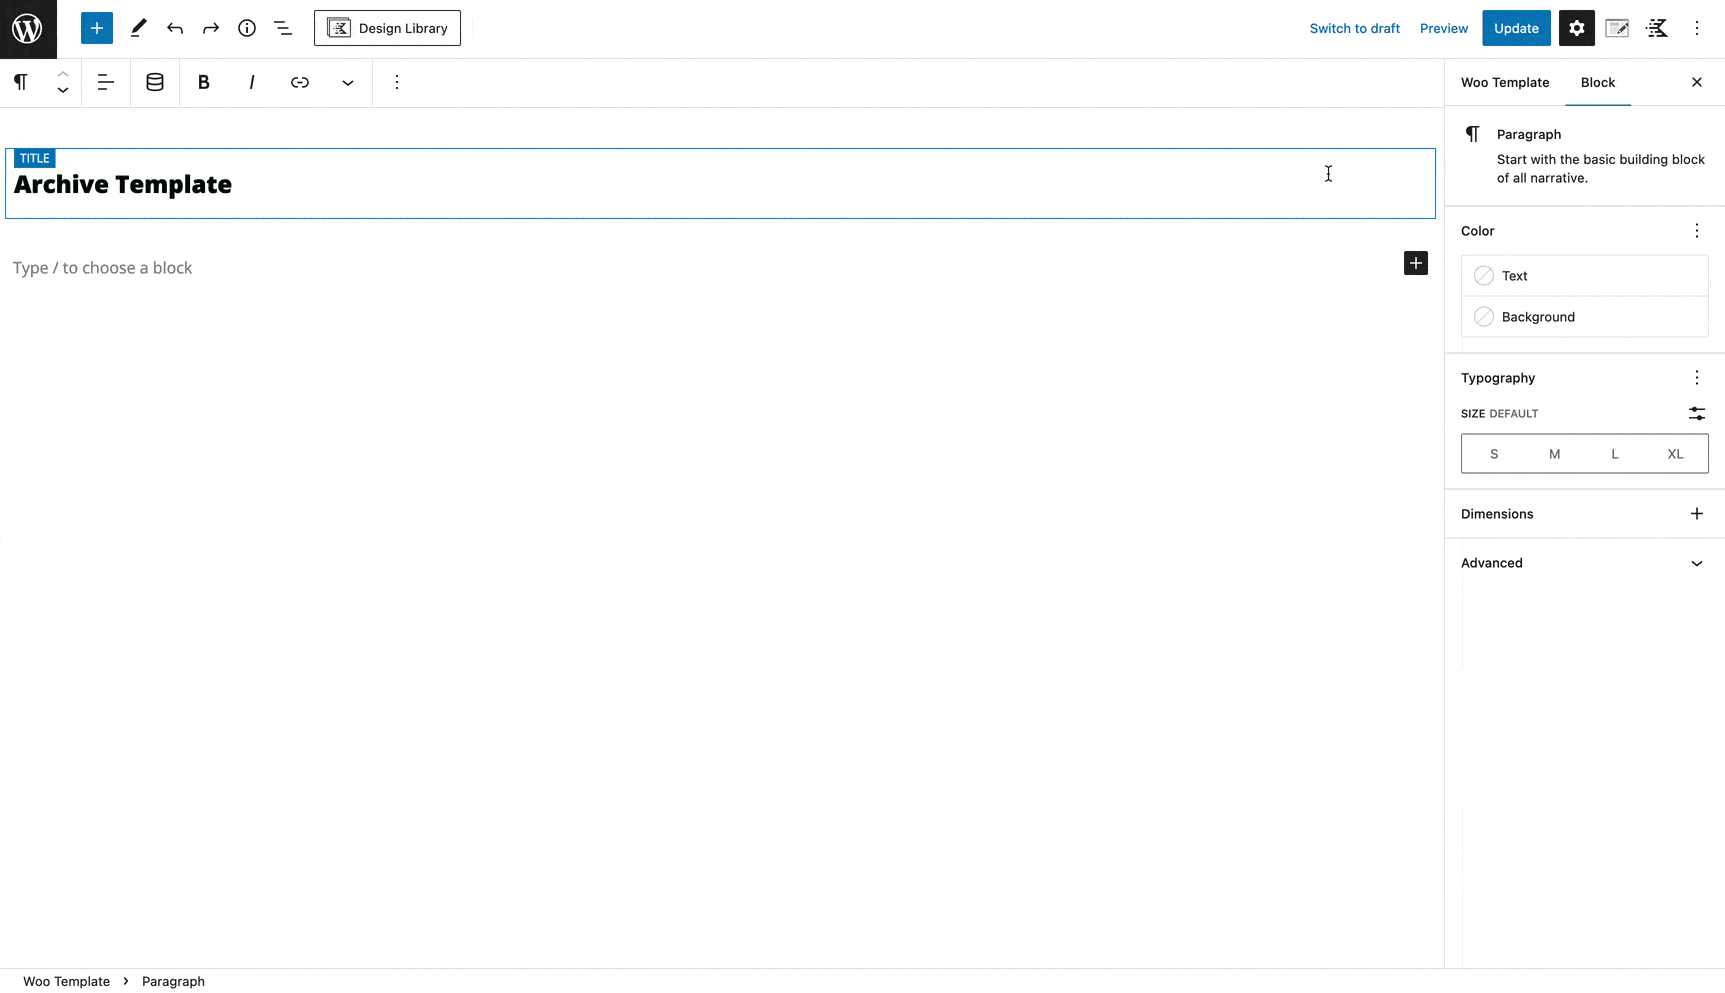Close the Settings sidebar with the gear icon
This screenshot has height=993, width=1725.
point(1576,28)
